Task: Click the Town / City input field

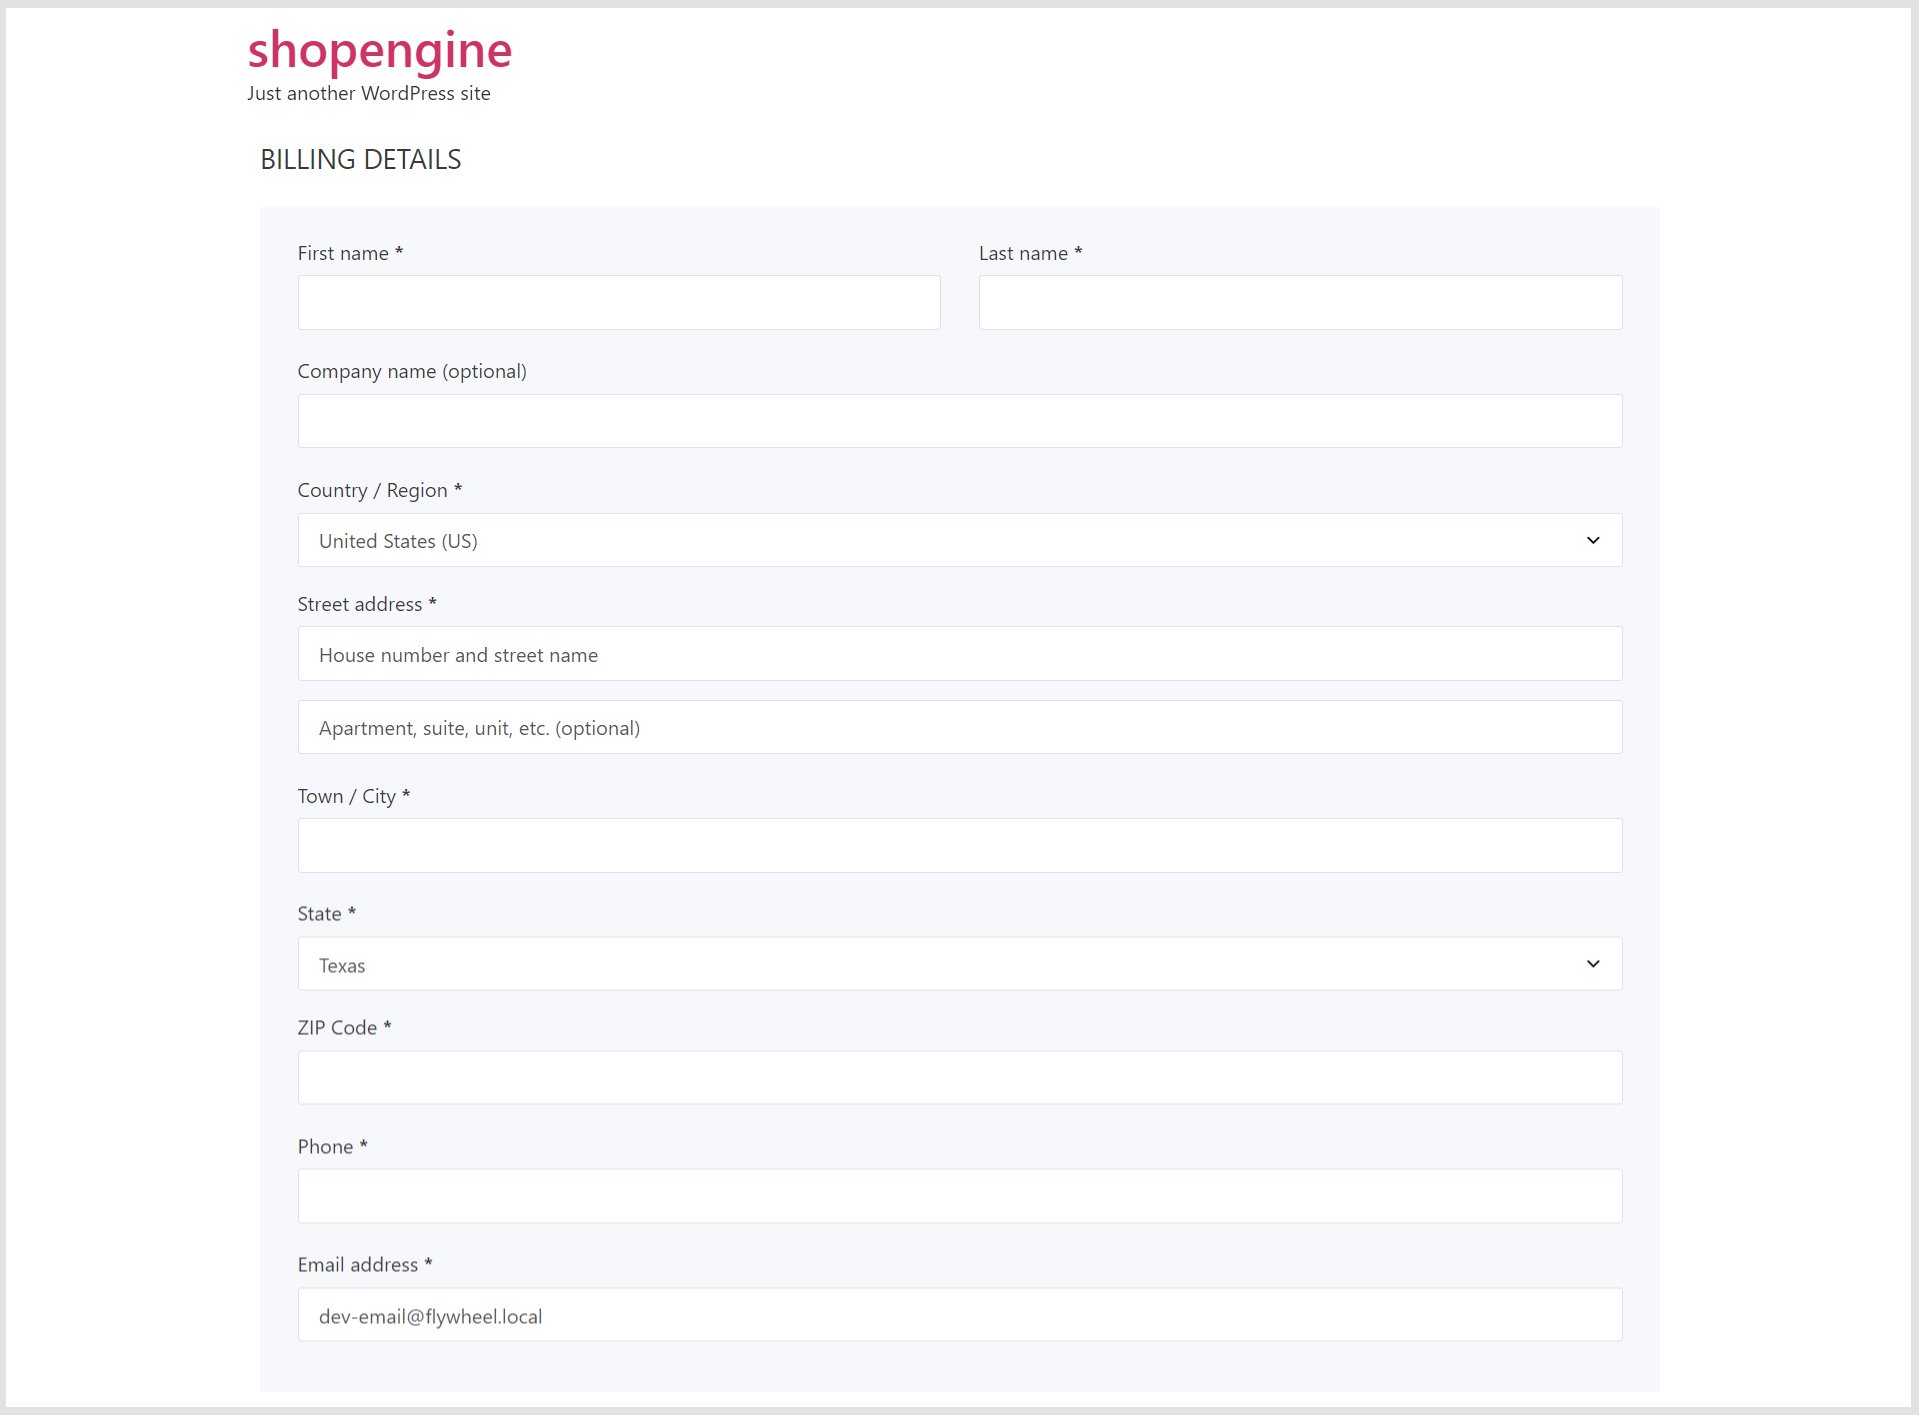Action: 959,847
